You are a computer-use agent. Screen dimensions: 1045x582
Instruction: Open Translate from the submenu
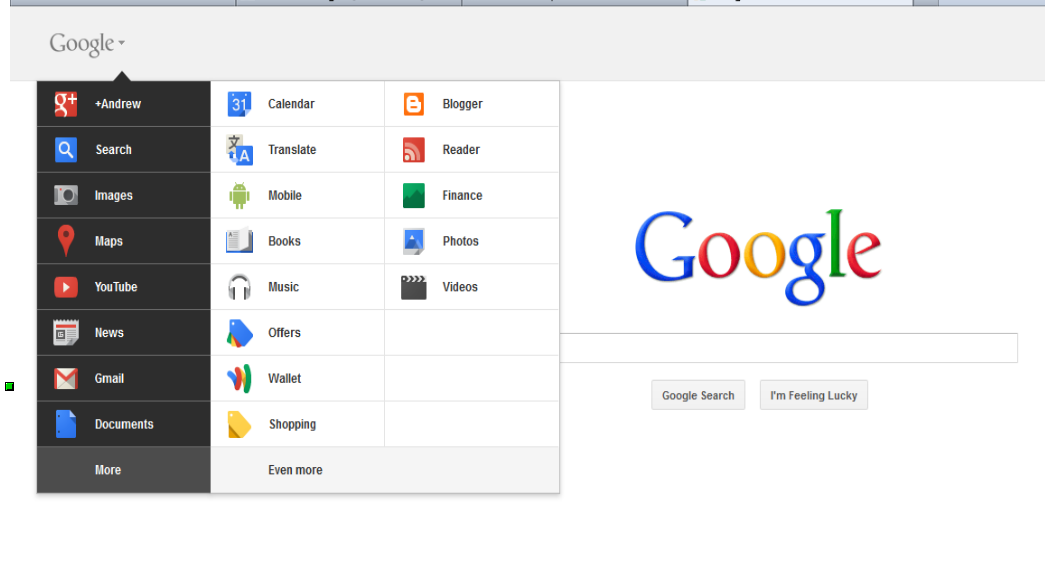(297, 149)
